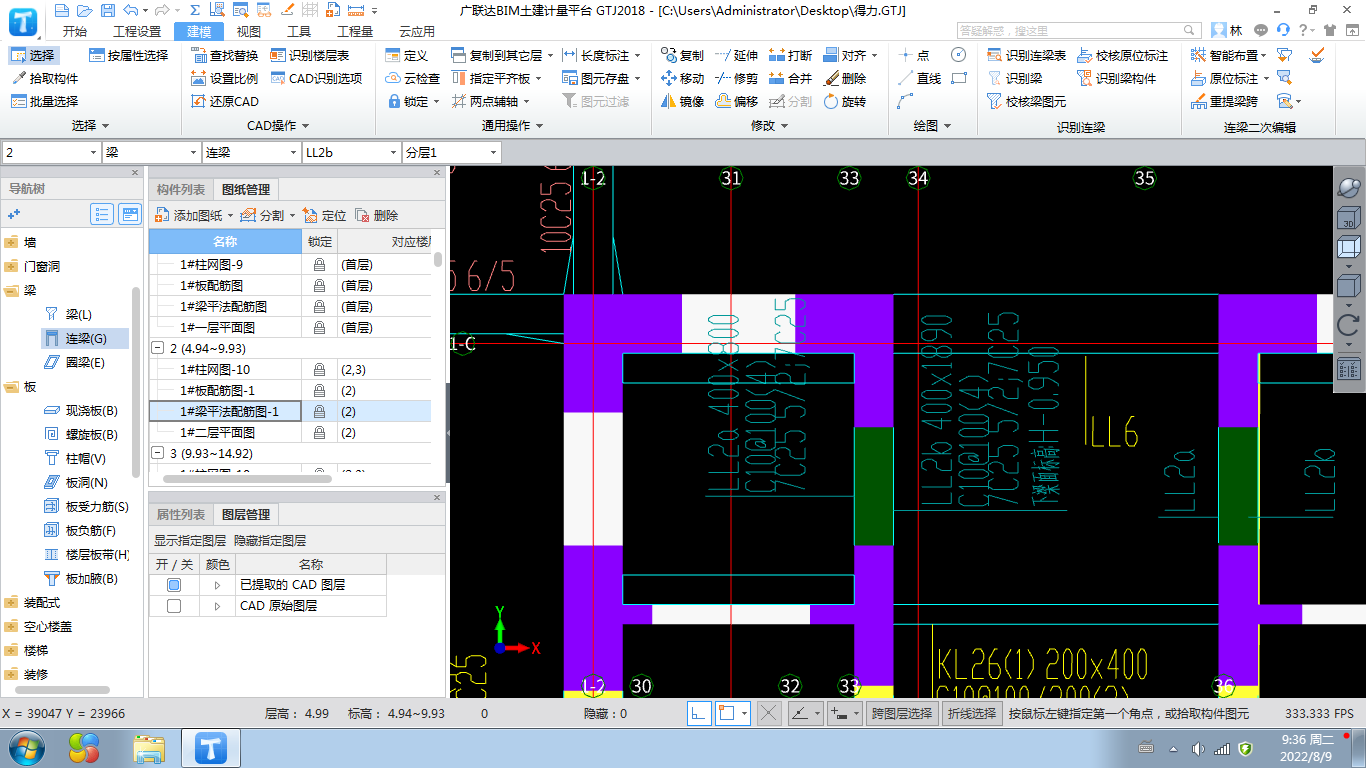Open the 工程设置 ribbon tab

coord(137,31)
